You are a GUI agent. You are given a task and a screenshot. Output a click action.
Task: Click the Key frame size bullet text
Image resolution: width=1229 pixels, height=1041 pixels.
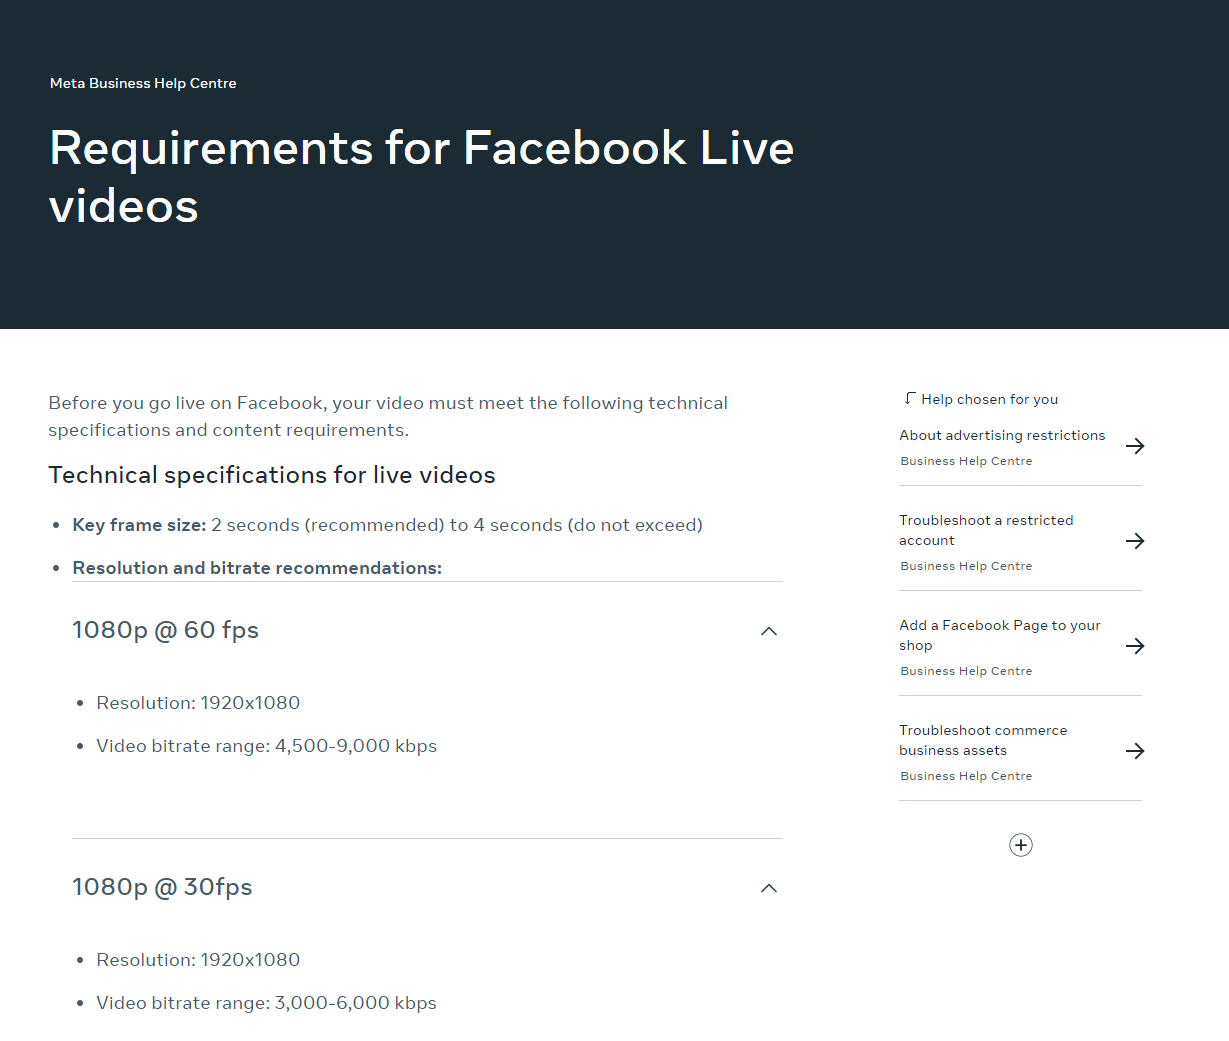click(x=388, y=525)
